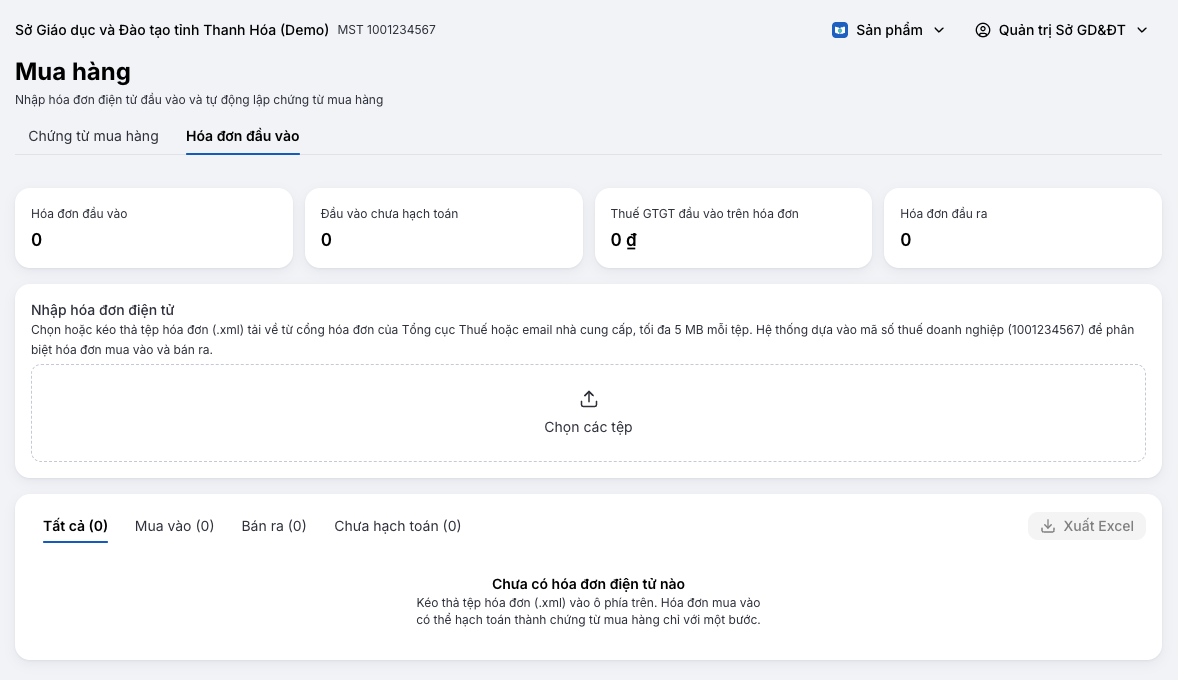Click the user account avatar icon
This screenshot has width=1178, height=680.
(x=983, y=30)
